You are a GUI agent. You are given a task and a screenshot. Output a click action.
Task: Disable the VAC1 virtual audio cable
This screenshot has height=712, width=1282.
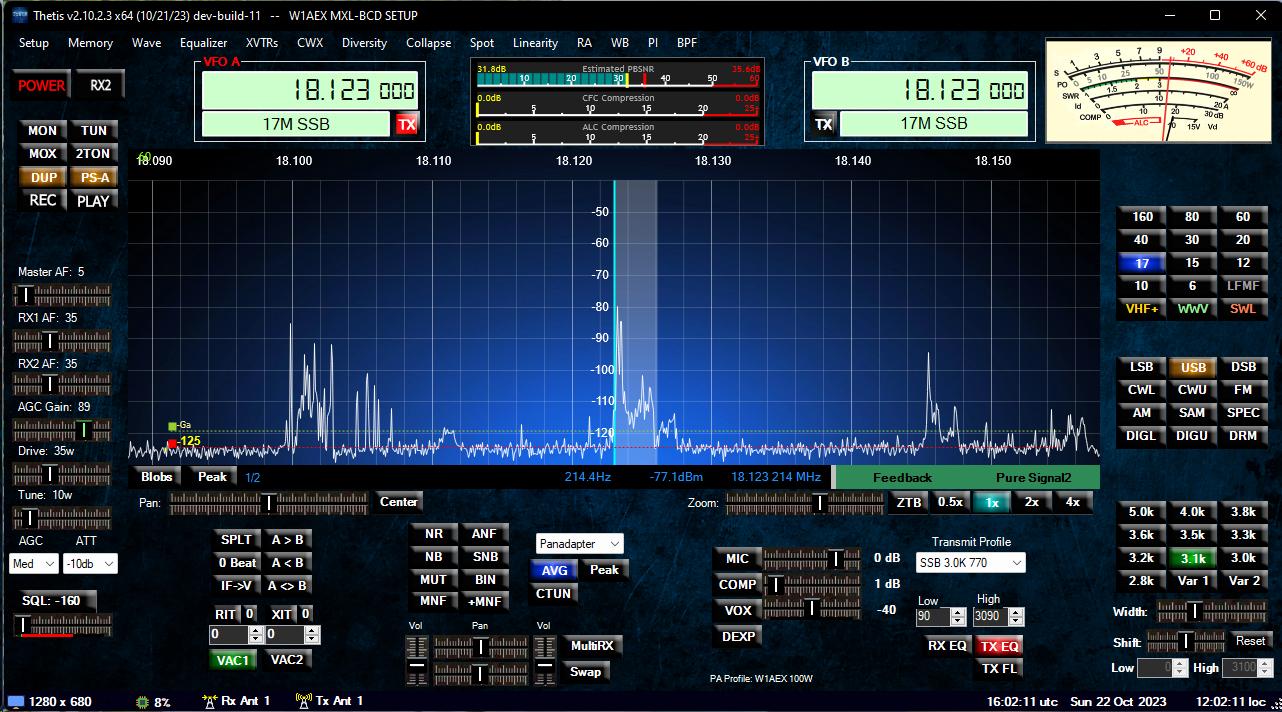click(x=232, y=659)
